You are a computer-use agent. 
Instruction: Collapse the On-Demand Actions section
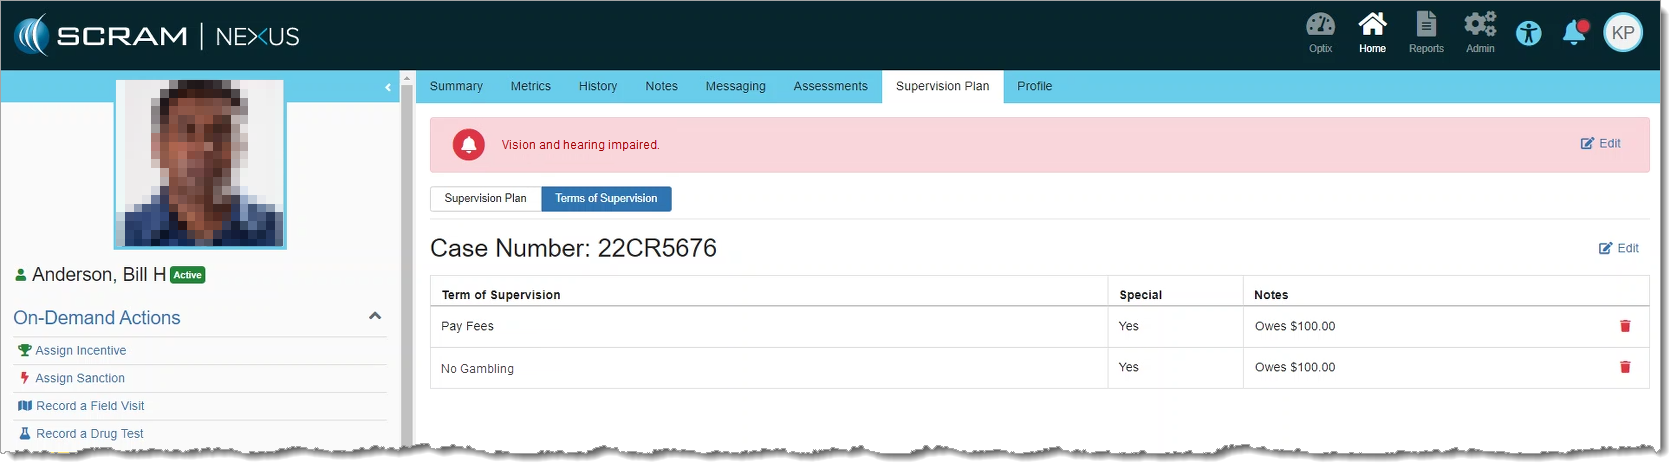375,316
